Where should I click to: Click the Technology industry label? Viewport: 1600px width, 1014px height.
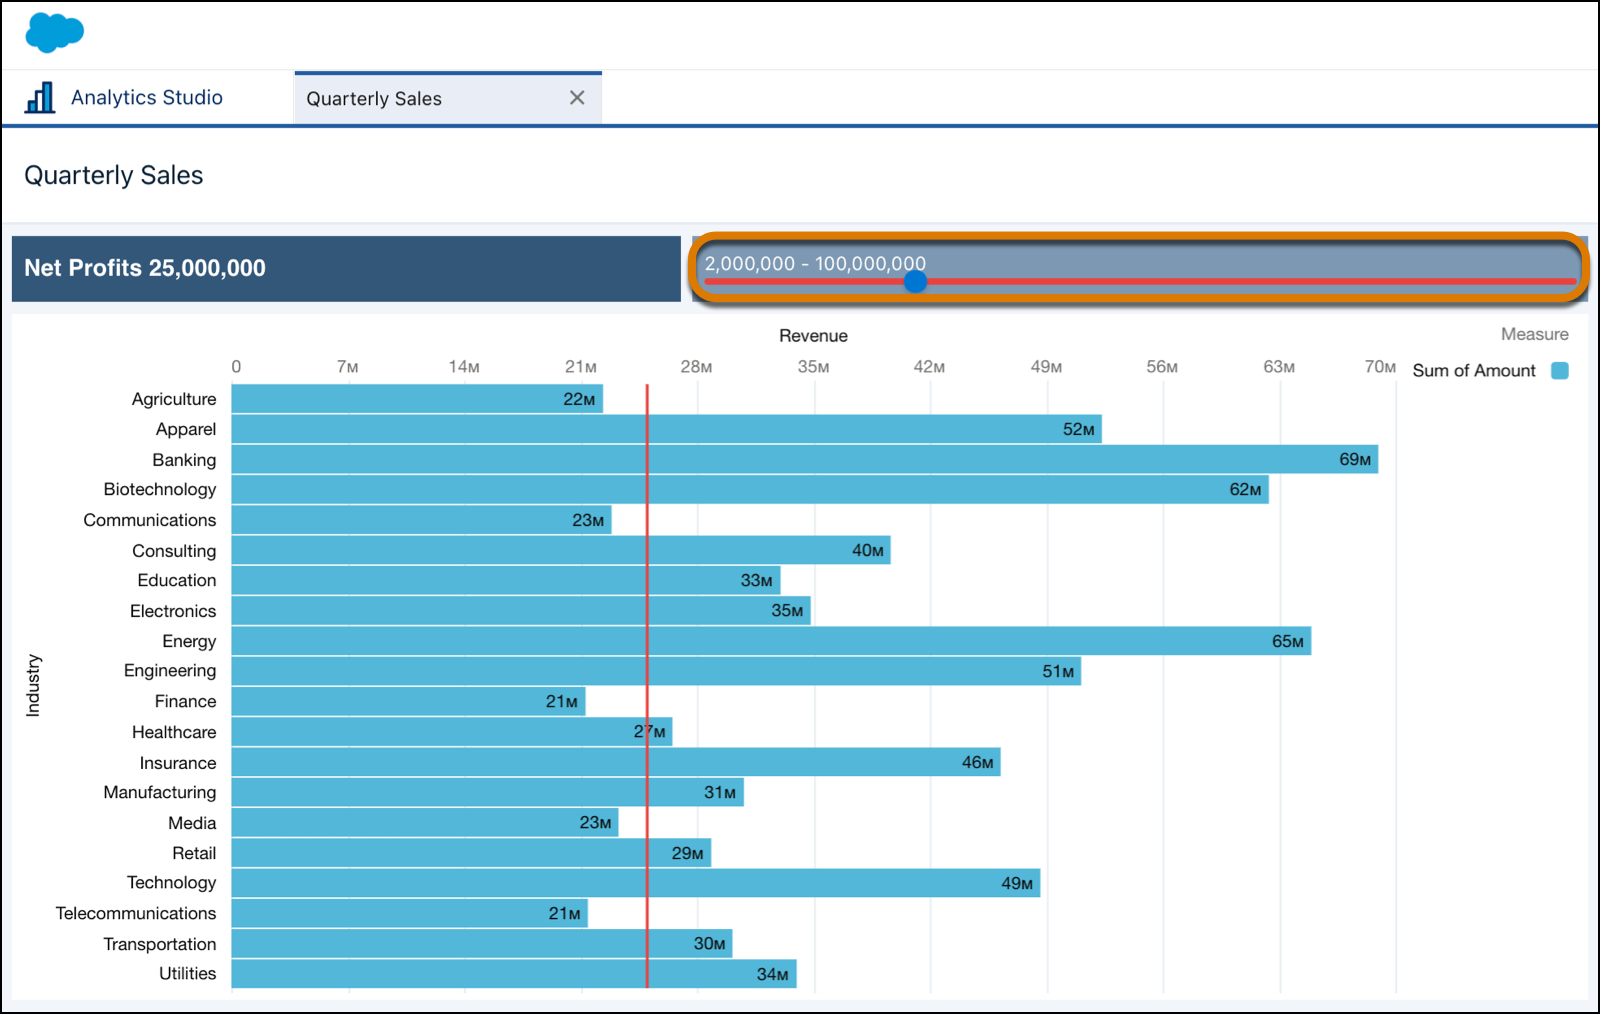click(x=172, y=882)
